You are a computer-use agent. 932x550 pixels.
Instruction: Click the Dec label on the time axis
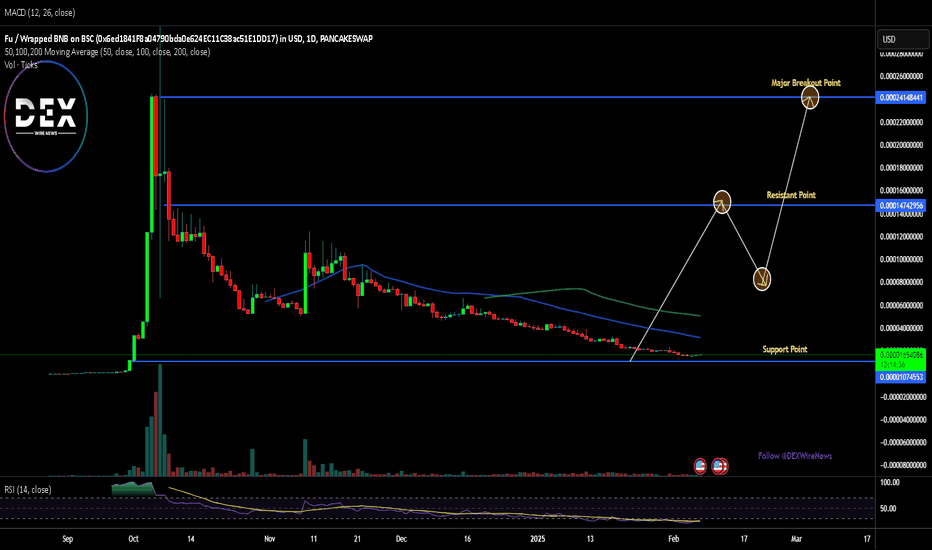[401, 539]
